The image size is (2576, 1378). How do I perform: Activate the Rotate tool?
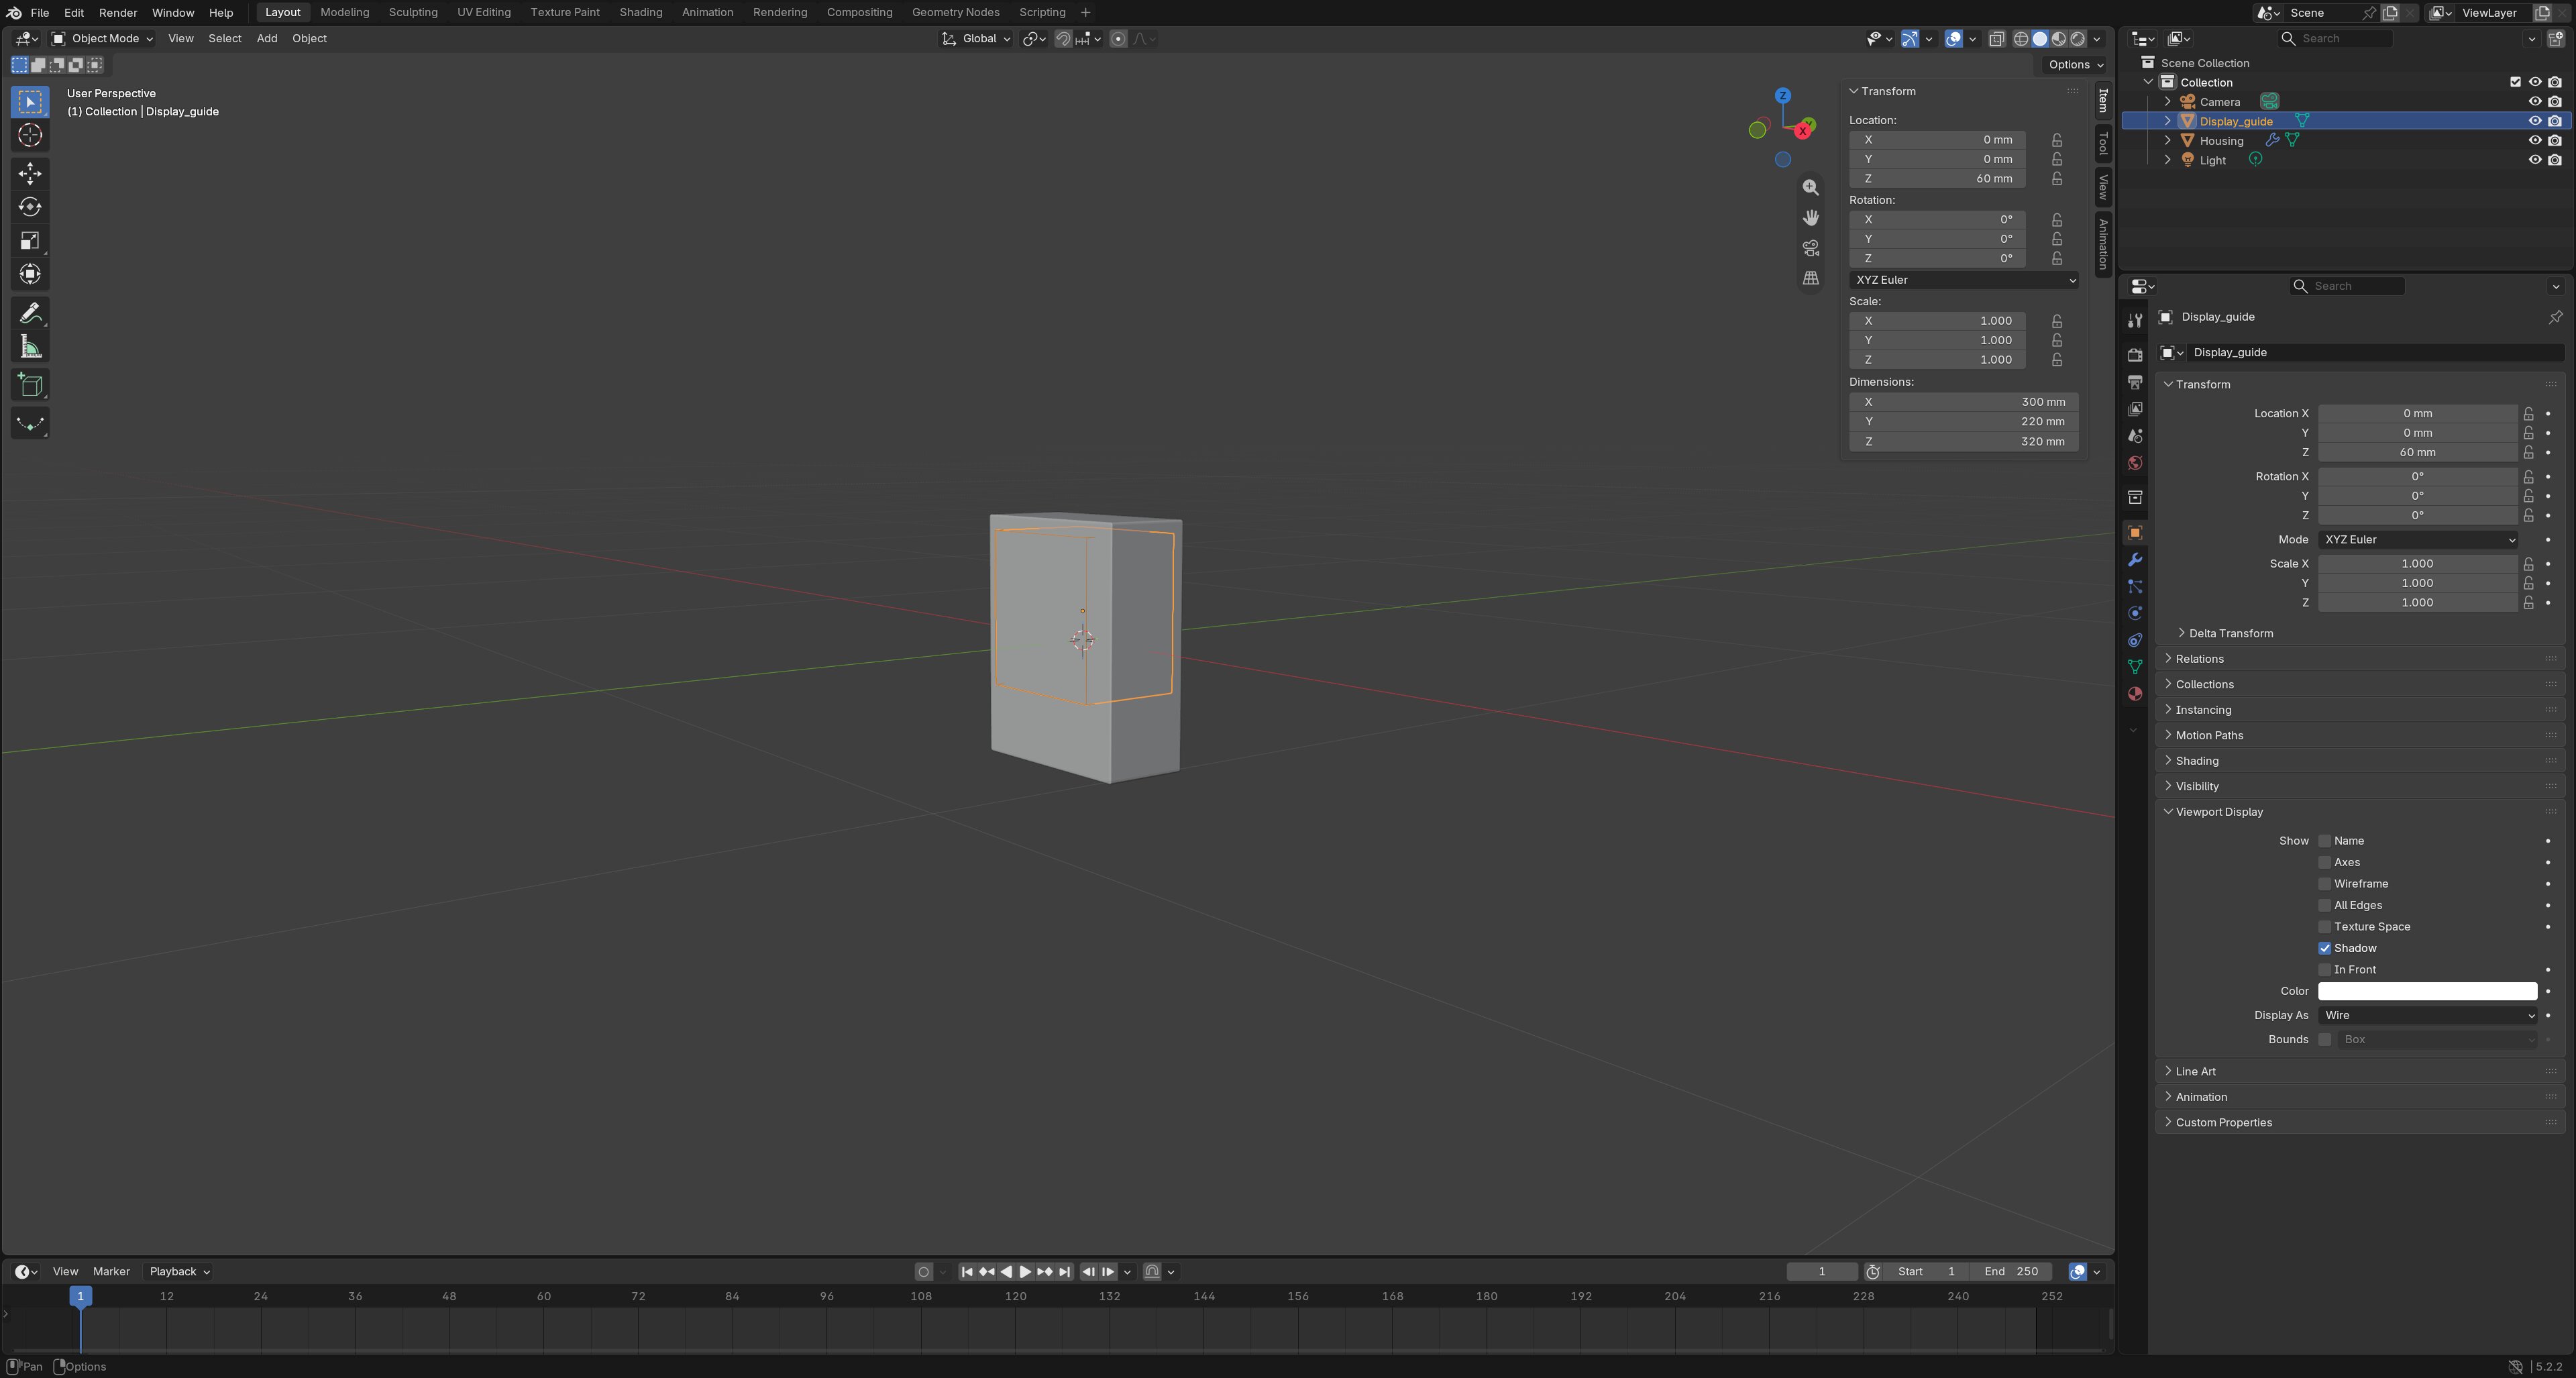point(30,207)
